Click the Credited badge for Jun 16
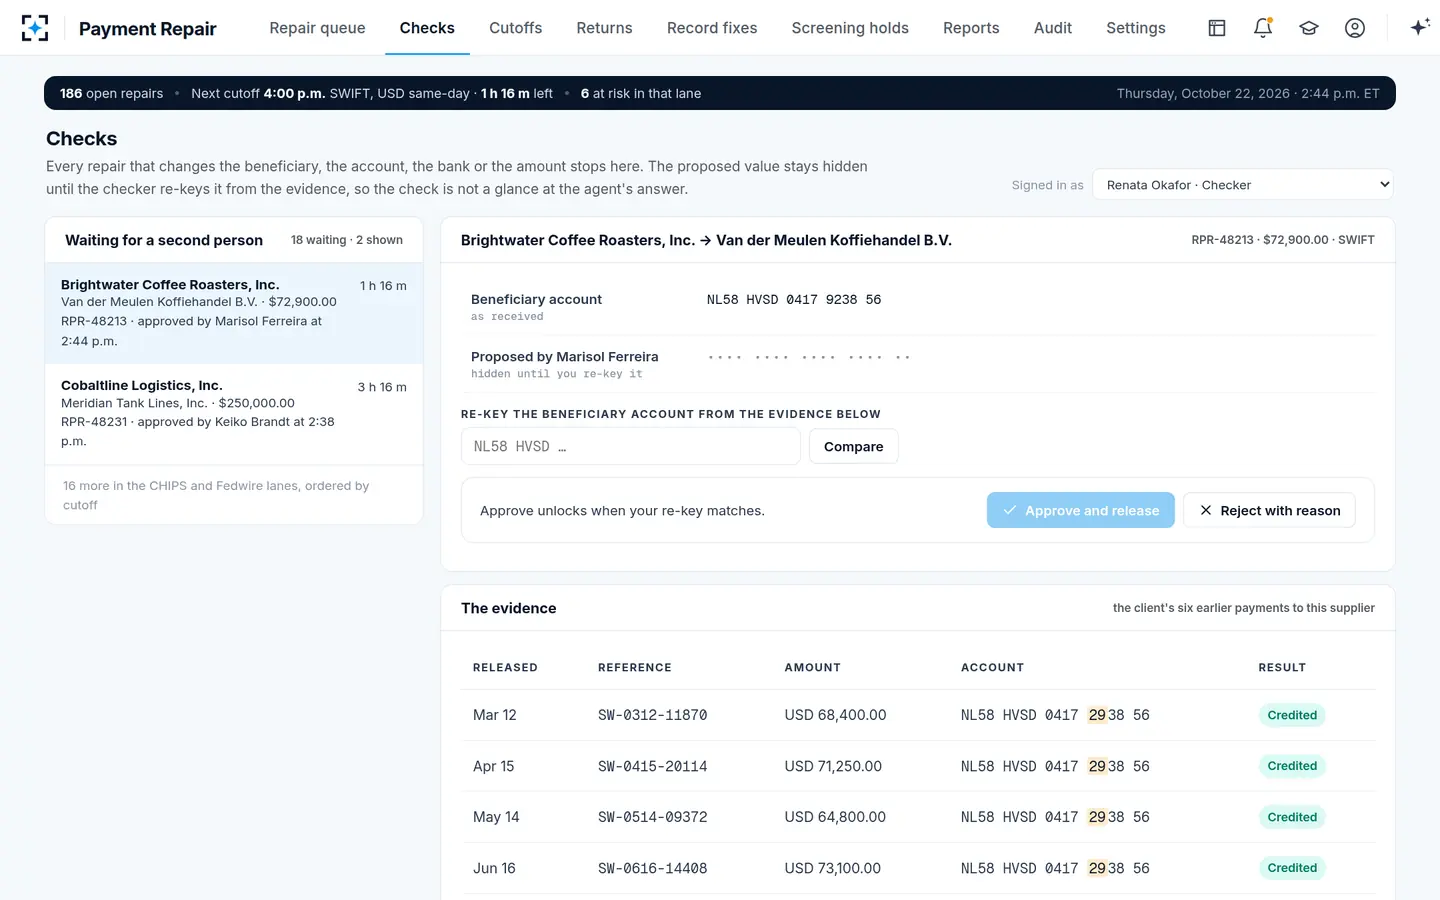 [1292, 868]
